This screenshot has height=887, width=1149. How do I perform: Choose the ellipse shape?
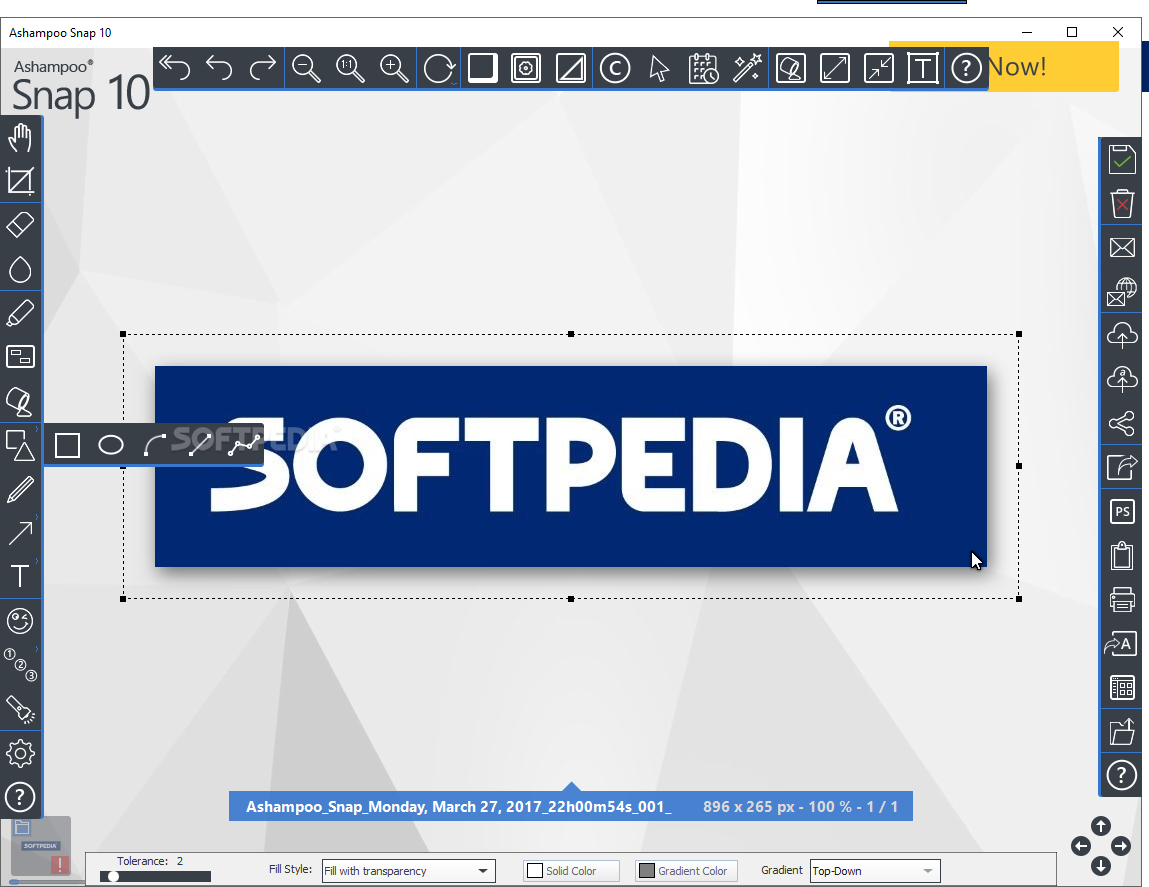(111, 445)
